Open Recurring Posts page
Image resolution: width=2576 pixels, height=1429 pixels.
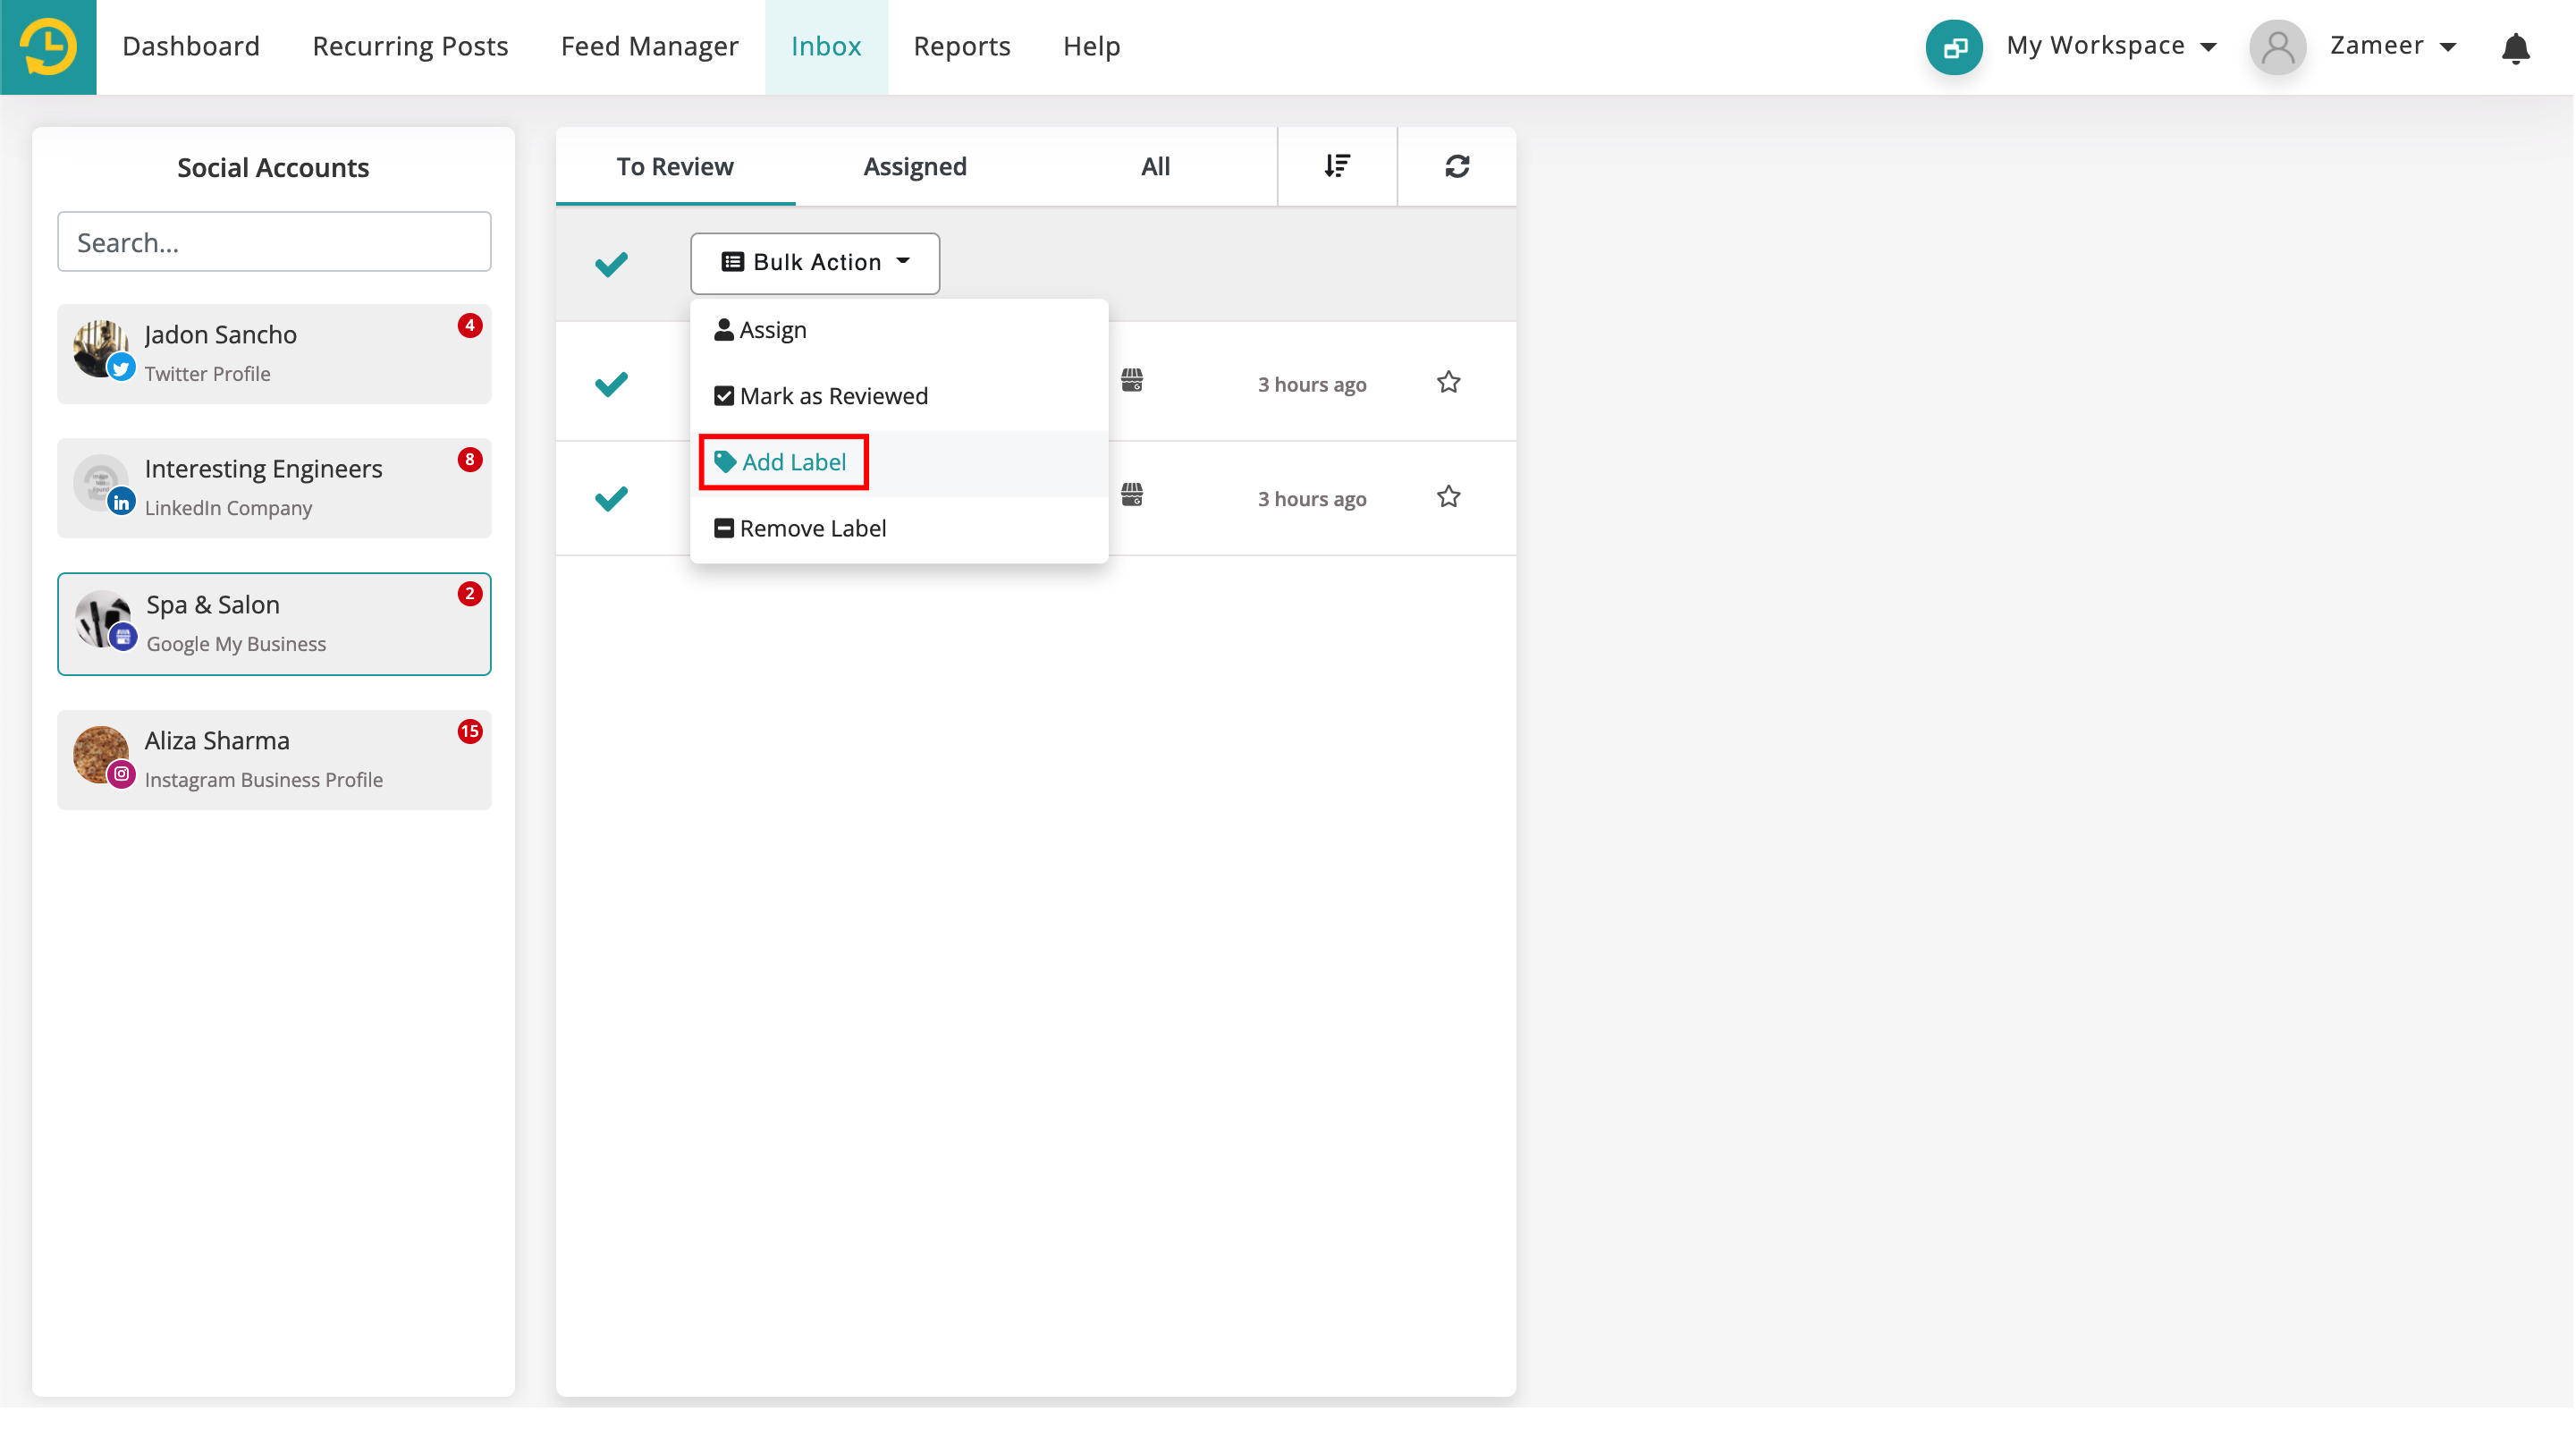[x=410, y=46]
